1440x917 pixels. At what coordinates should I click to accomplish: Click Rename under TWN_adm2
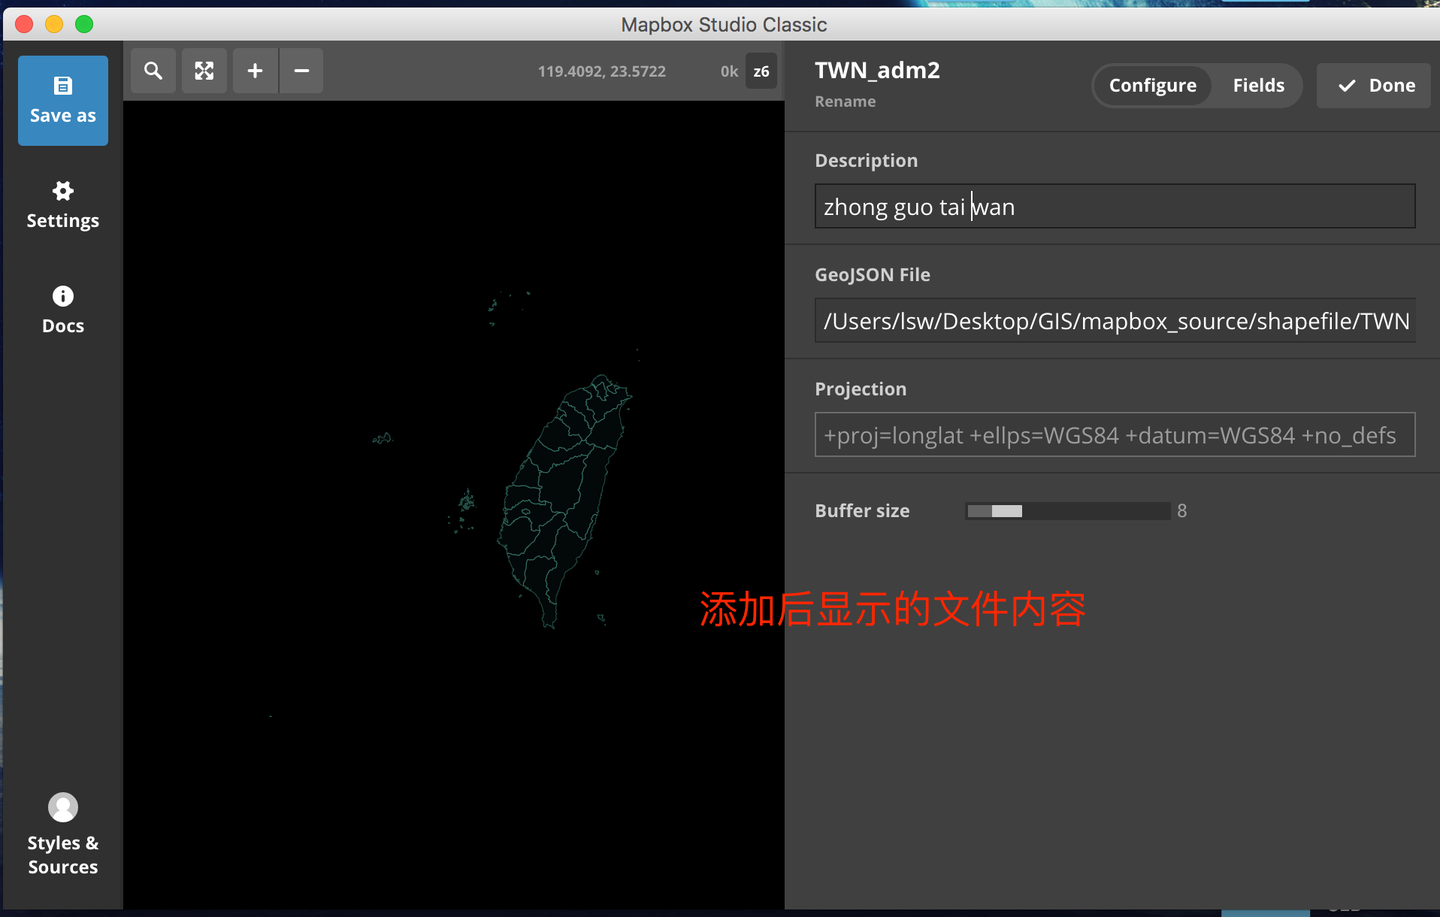click(845, 101)
